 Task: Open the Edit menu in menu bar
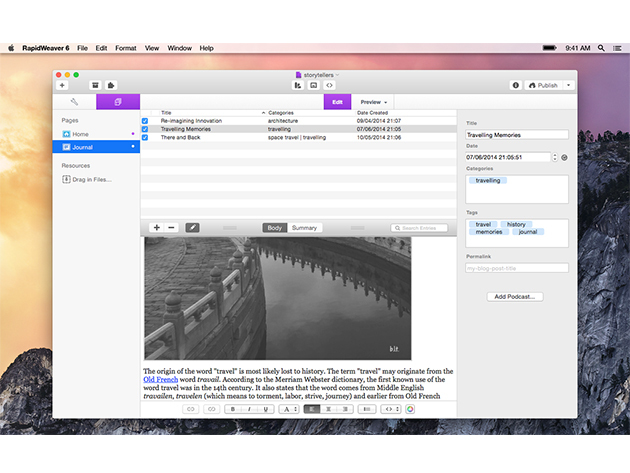pyautogui.click(x=101, y=48)
